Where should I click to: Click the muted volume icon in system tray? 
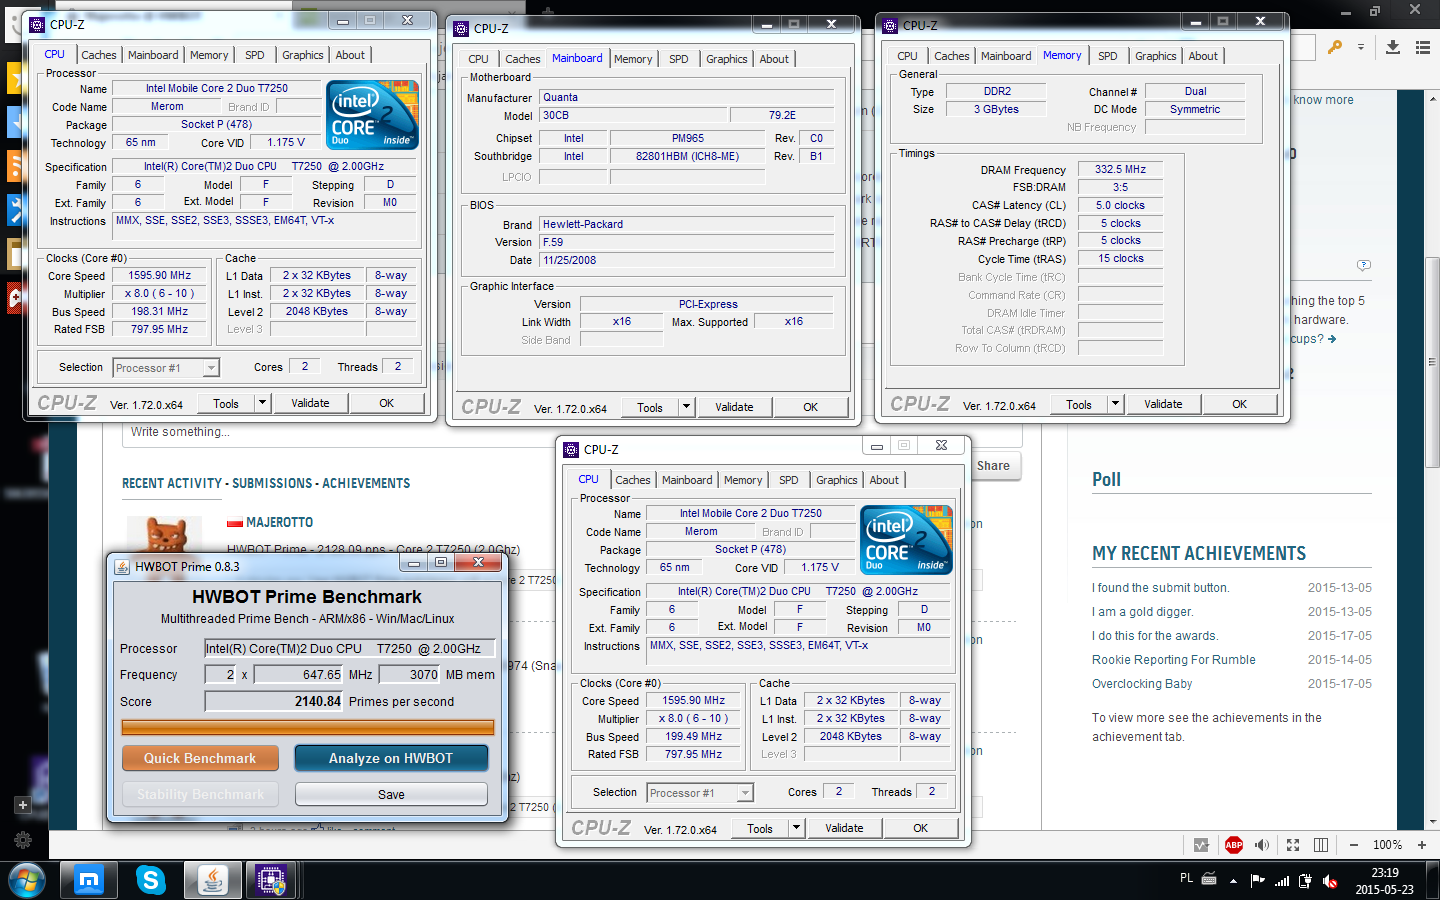[x=1330, y=881]
